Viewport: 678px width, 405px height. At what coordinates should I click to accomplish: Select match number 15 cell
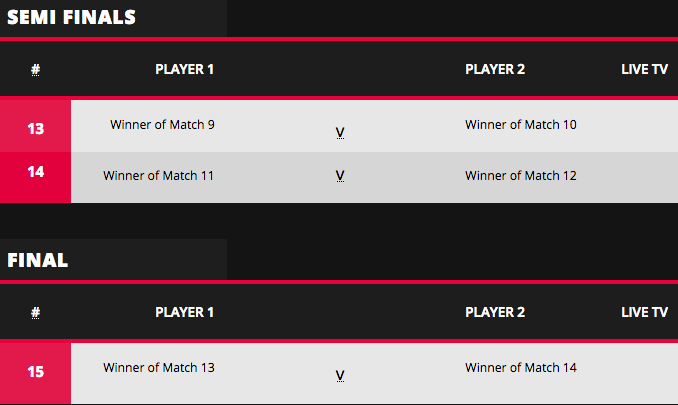pyautogui.click(x=36, y=372)
